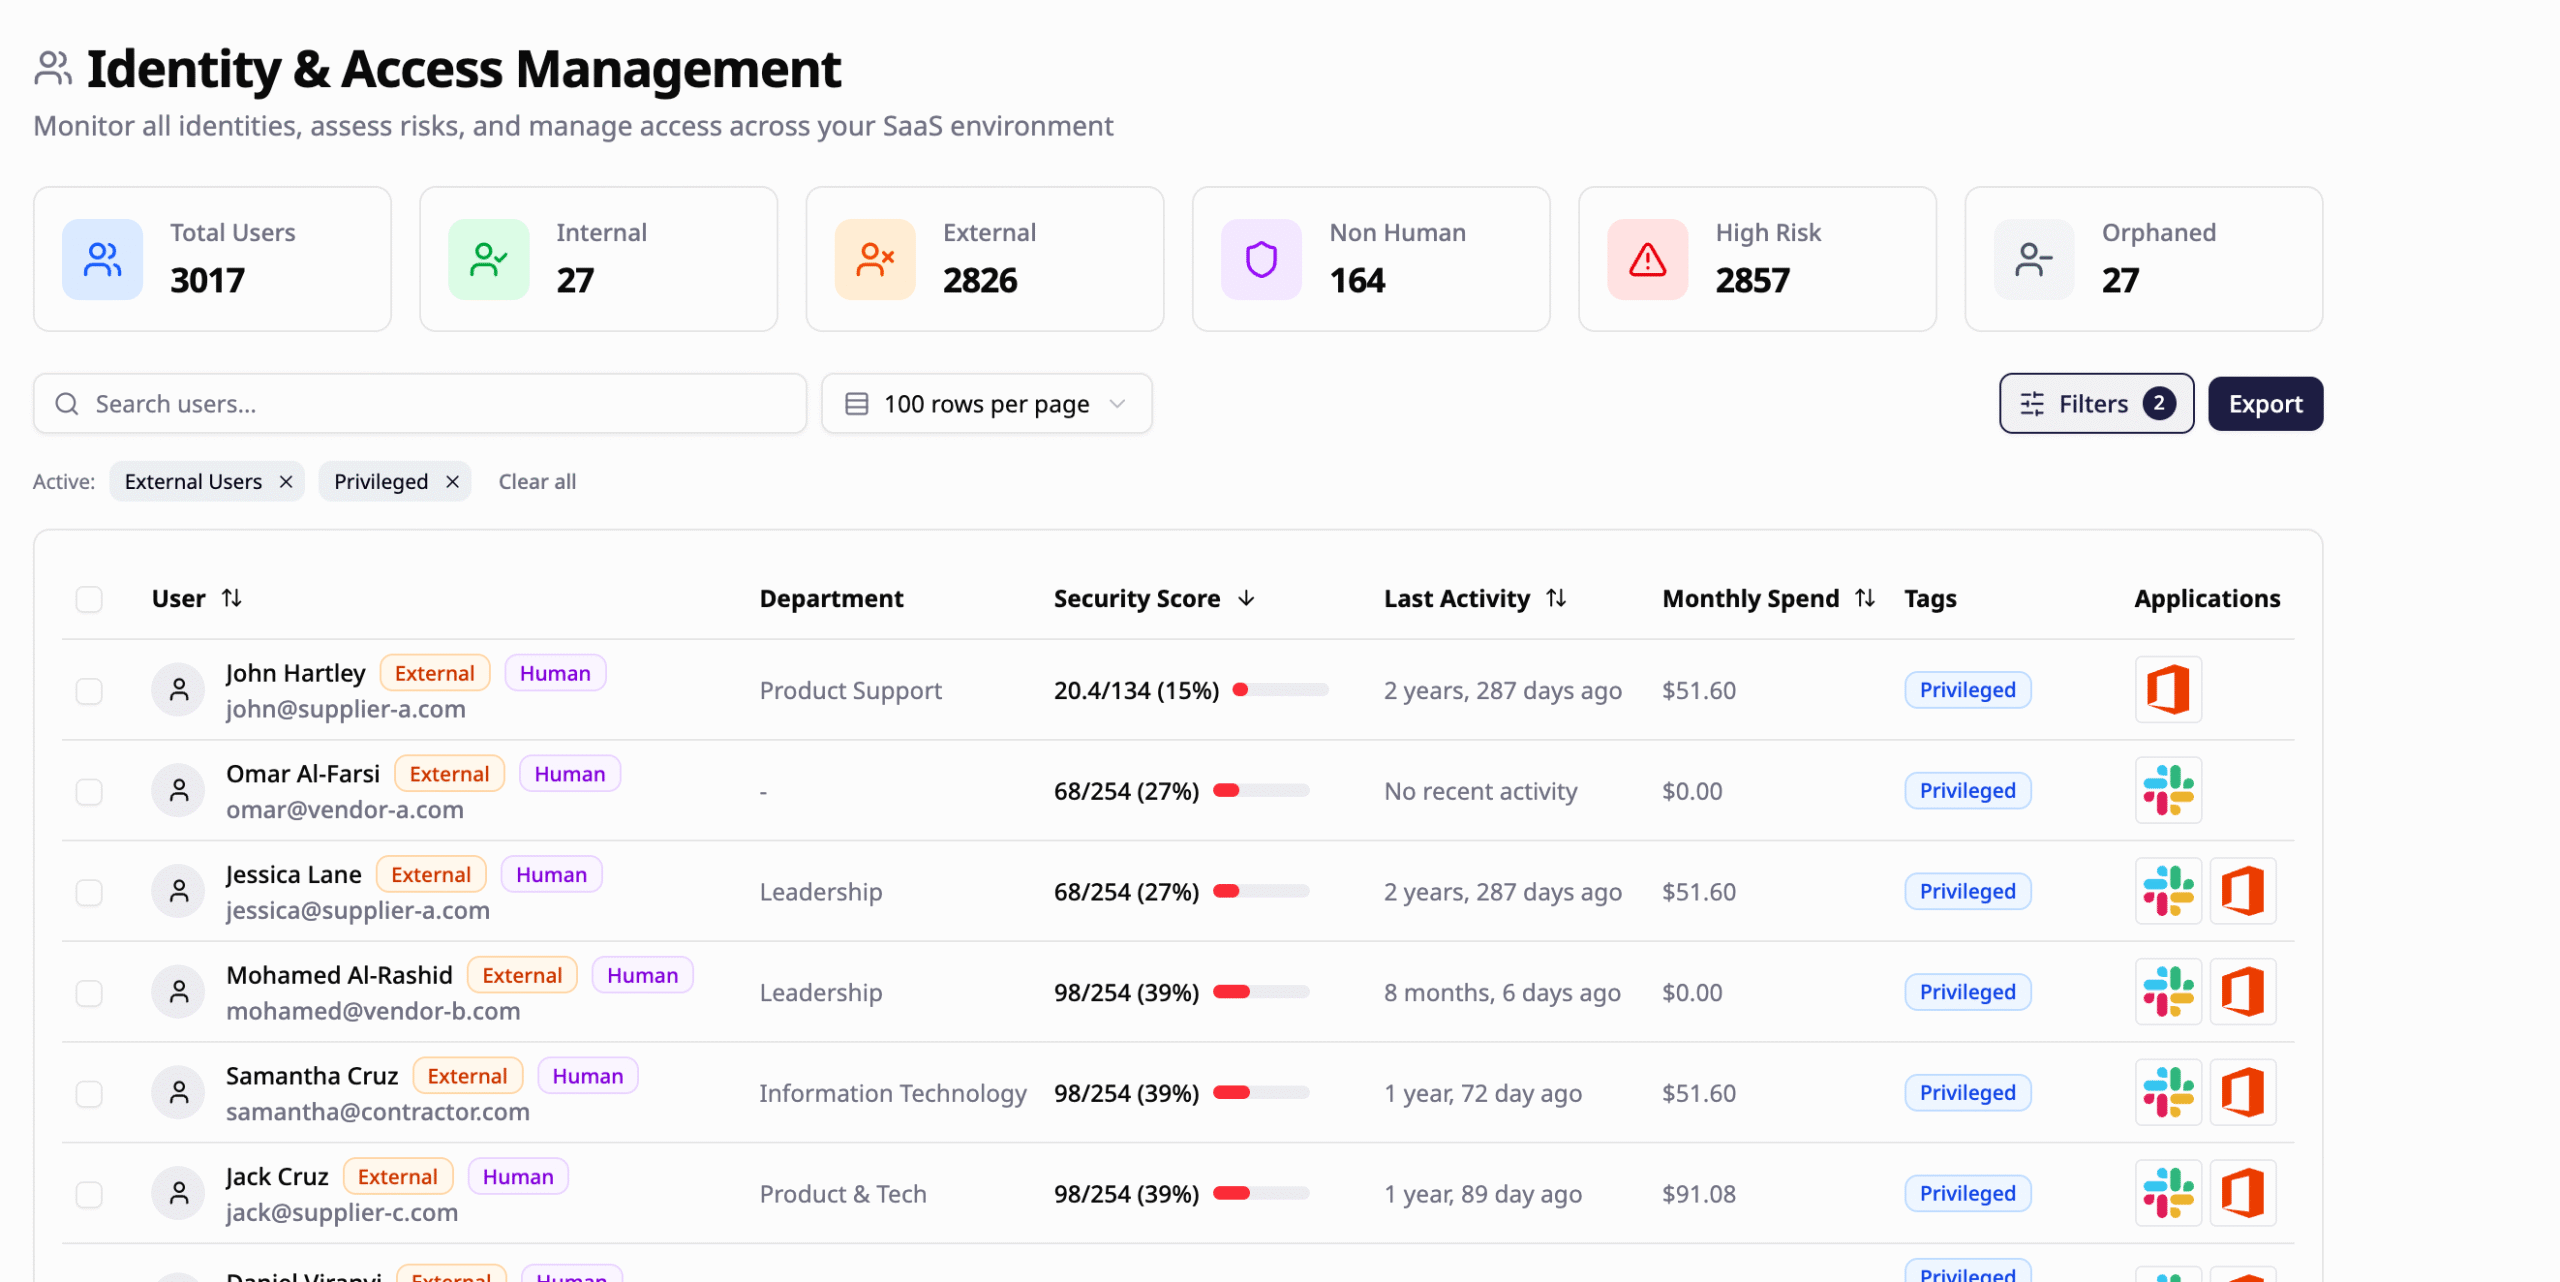Viewport: 2560px width, 1282px height.
Task: Click the 'No recent activity' cell
Action: (1481, 791)
